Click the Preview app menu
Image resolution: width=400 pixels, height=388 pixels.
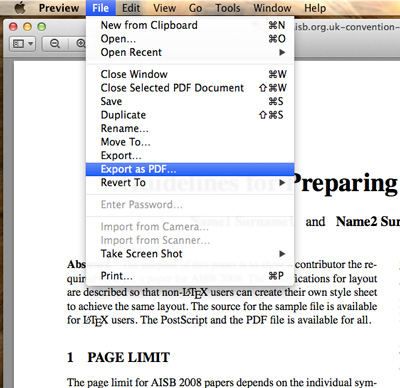59,8
